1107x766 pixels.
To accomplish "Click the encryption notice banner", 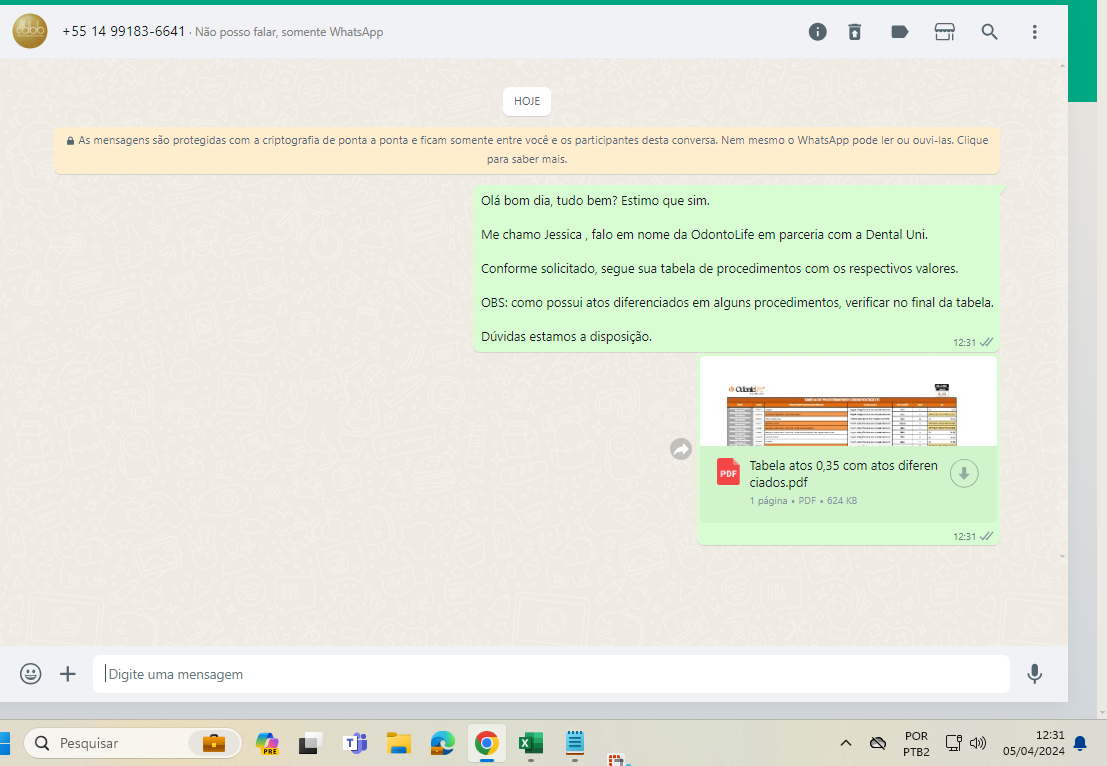I will [527, 150].
